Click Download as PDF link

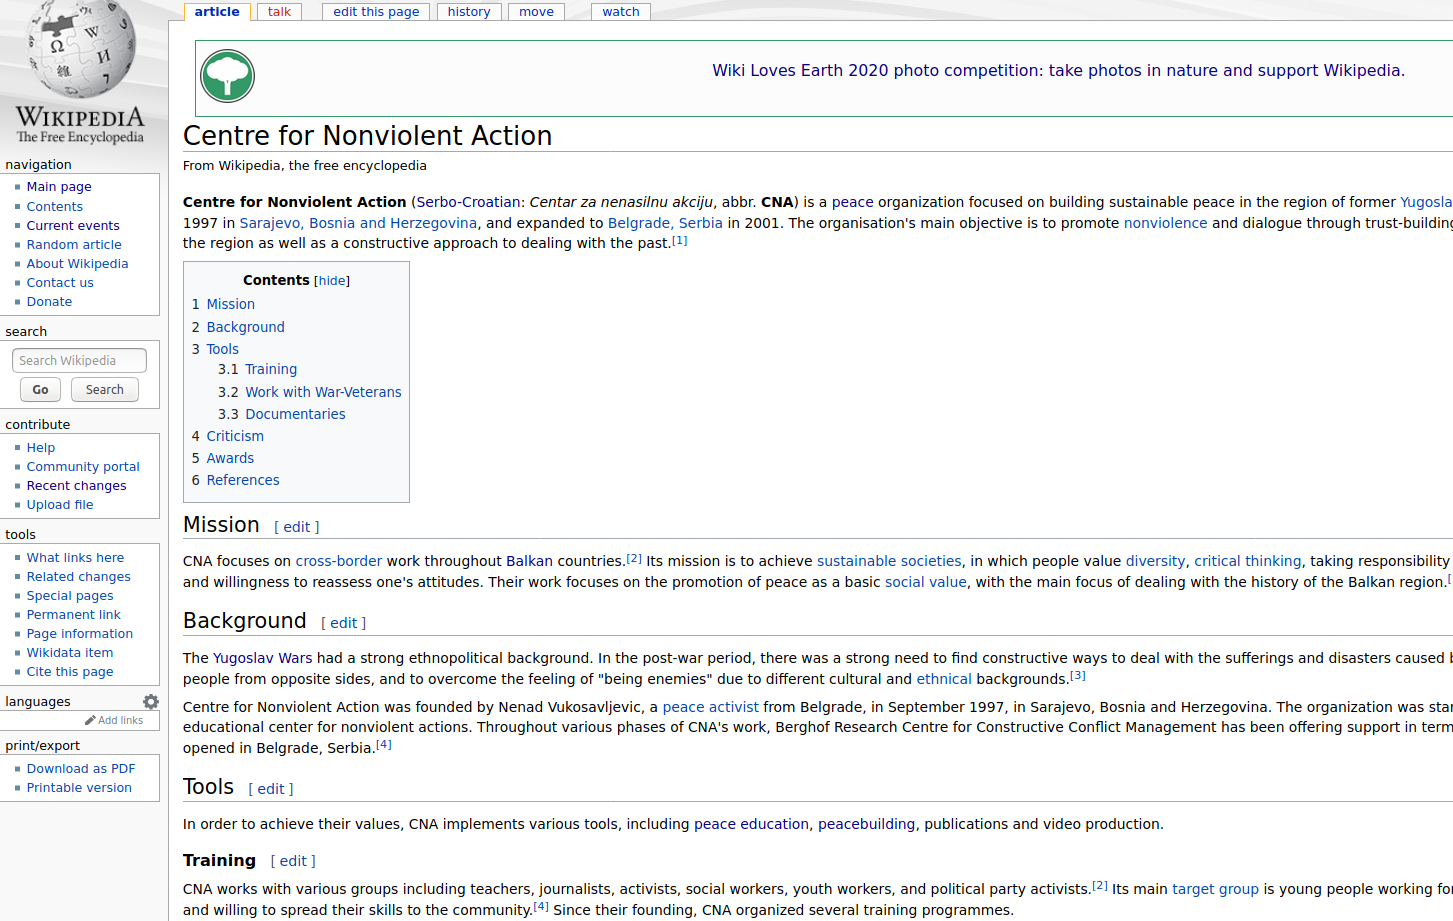click(x=81, y=769)
